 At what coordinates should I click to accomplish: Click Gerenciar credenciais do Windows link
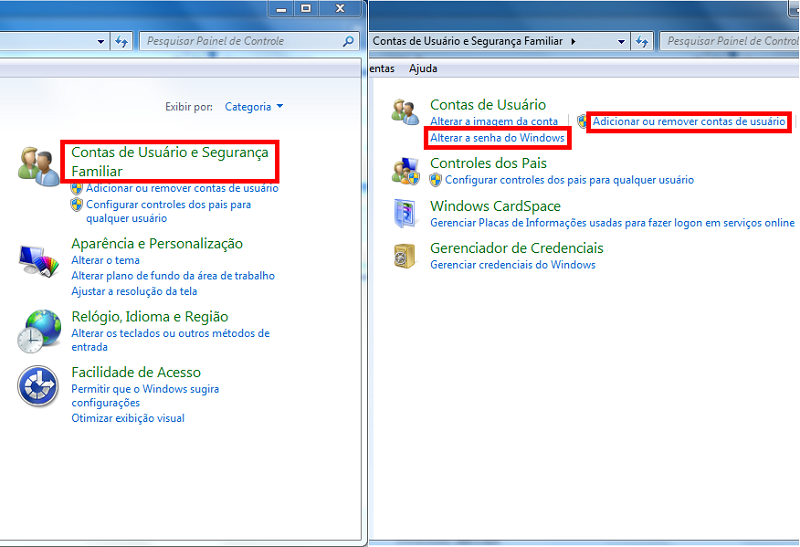click(x=513, y=265)
